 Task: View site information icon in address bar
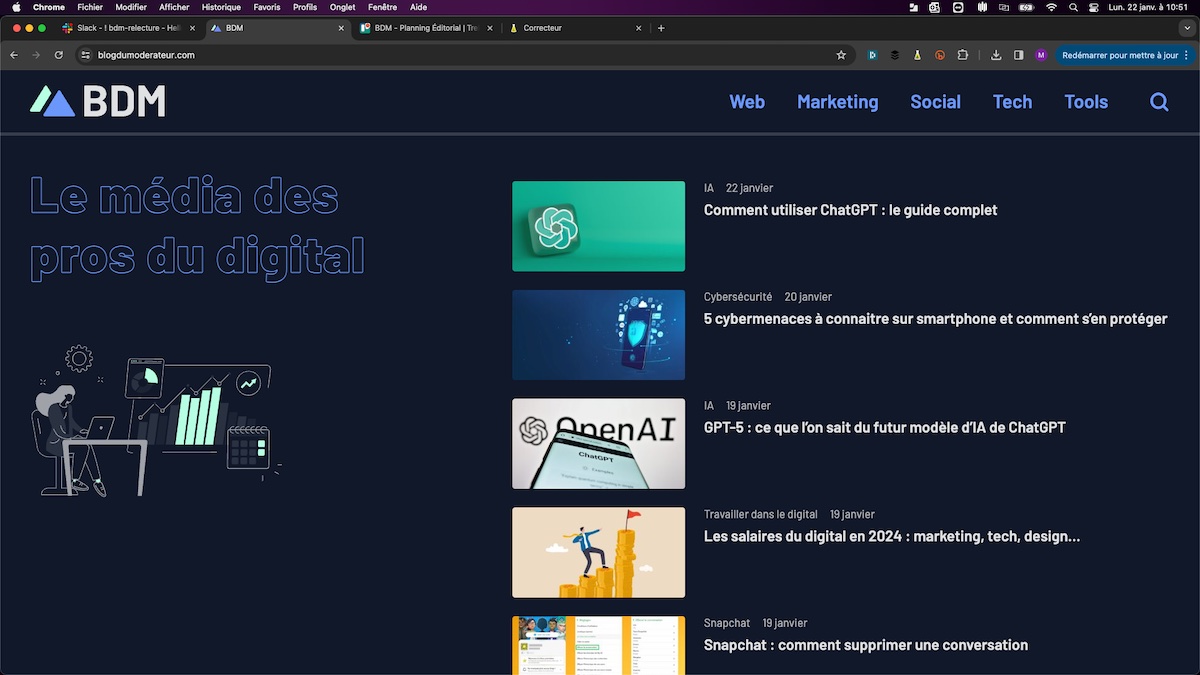click(85, 55)
